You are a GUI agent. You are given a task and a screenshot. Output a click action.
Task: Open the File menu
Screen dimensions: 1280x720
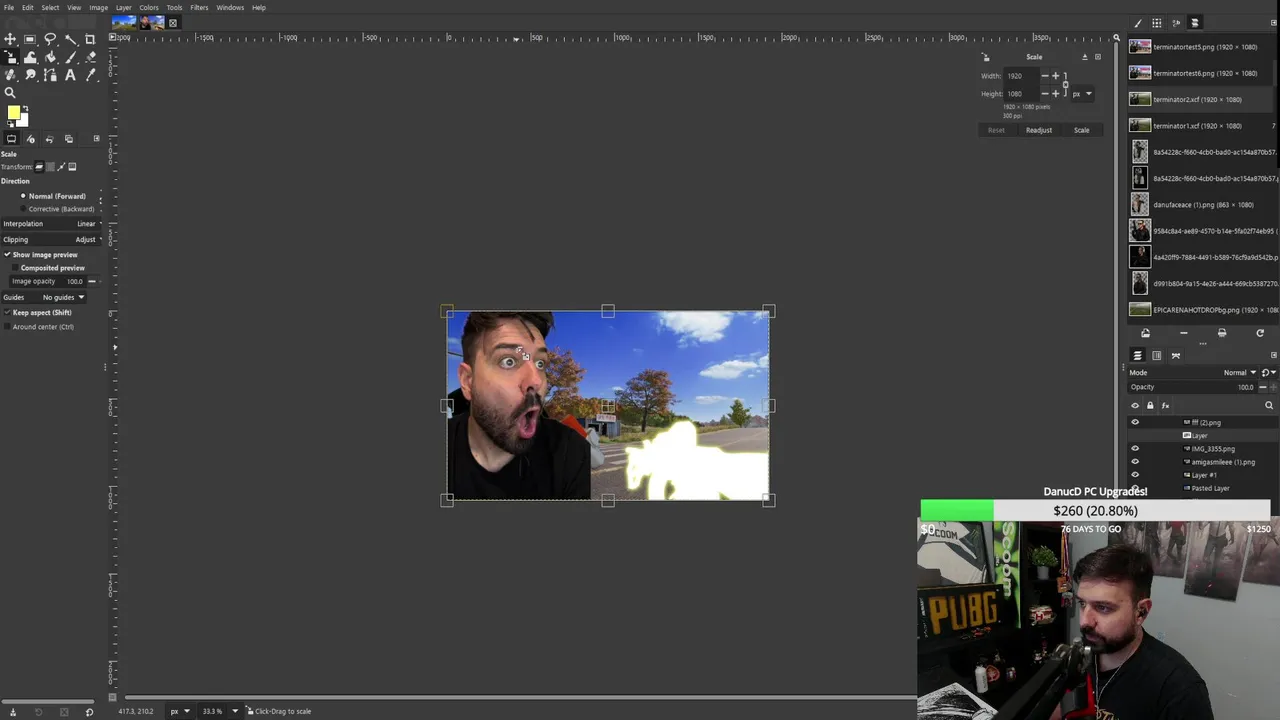pyautogui.click(x=9, y=7)
